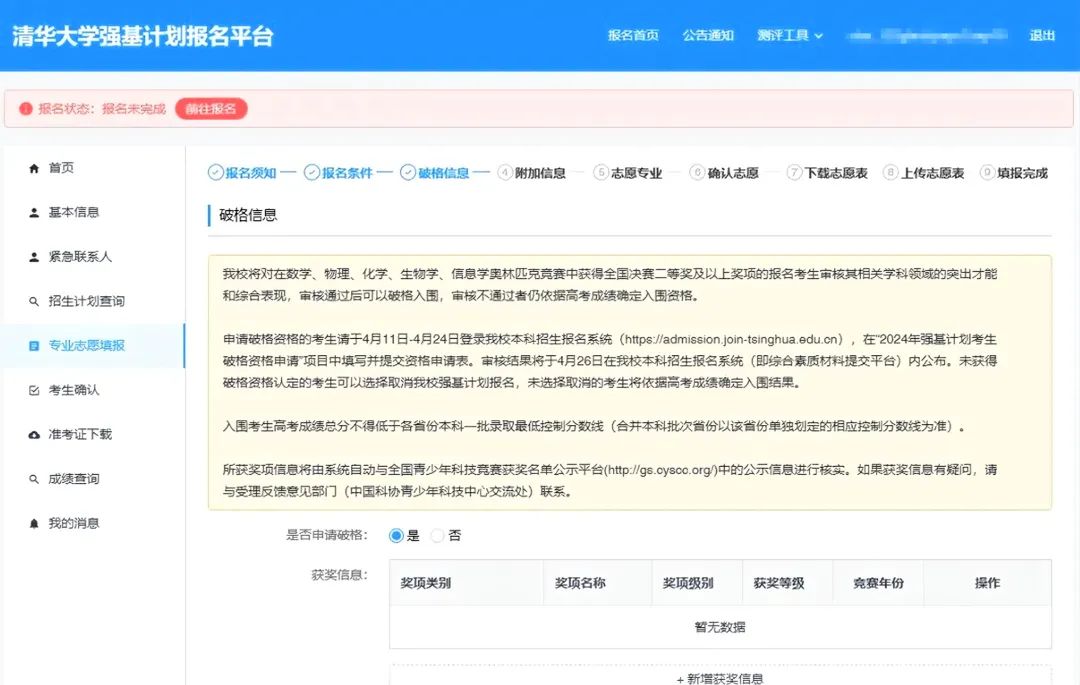Click the 清华大学强基计划报名平台 title
Screen dimensions: 1080x685
[x=143, y=36]
